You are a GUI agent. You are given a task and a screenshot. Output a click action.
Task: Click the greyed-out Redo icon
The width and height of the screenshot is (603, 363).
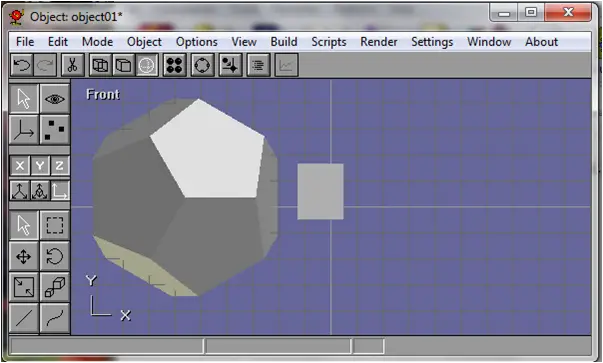[45, 65]
